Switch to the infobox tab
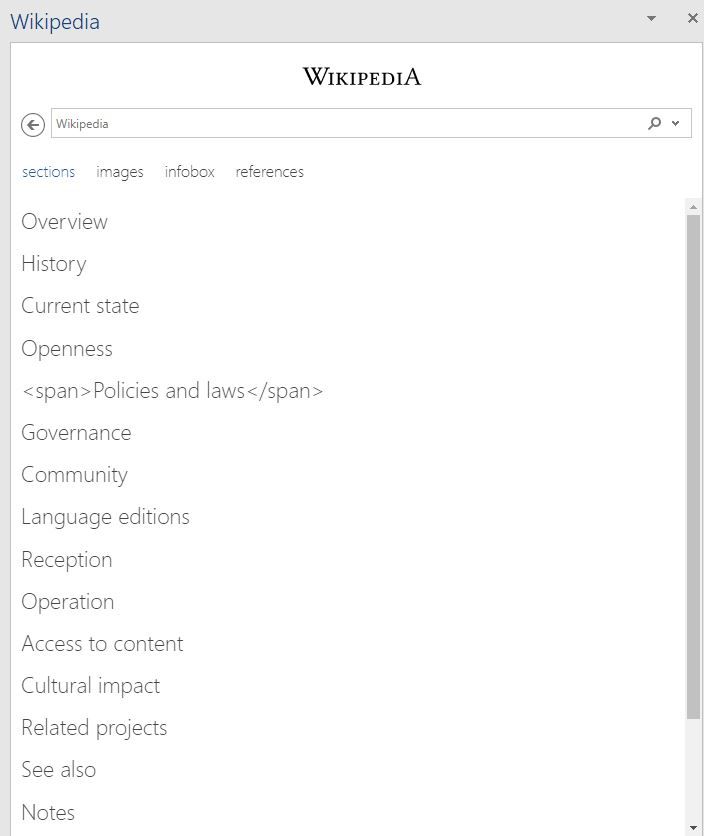The width and height of the screenshot is (704, 836). [189, 172]
